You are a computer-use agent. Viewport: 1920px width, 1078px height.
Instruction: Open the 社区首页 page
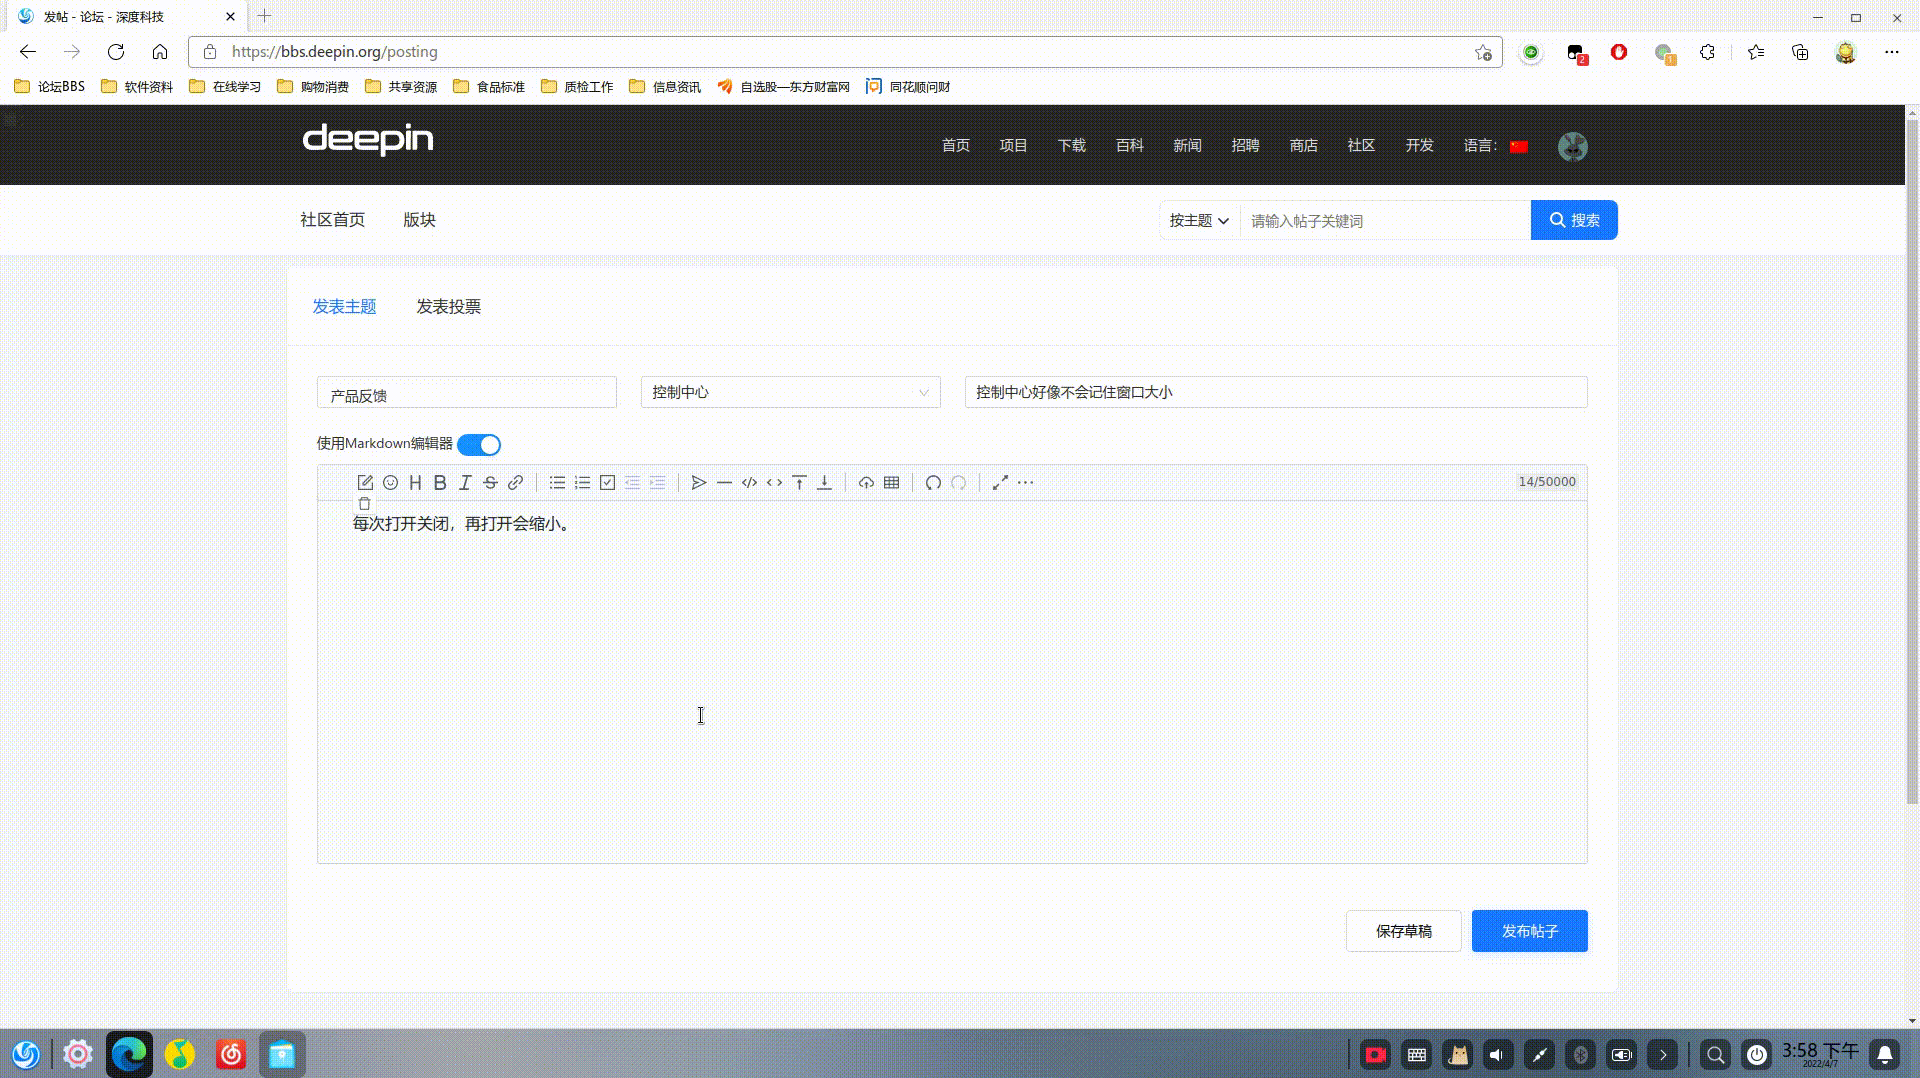[x=332, y=219]
